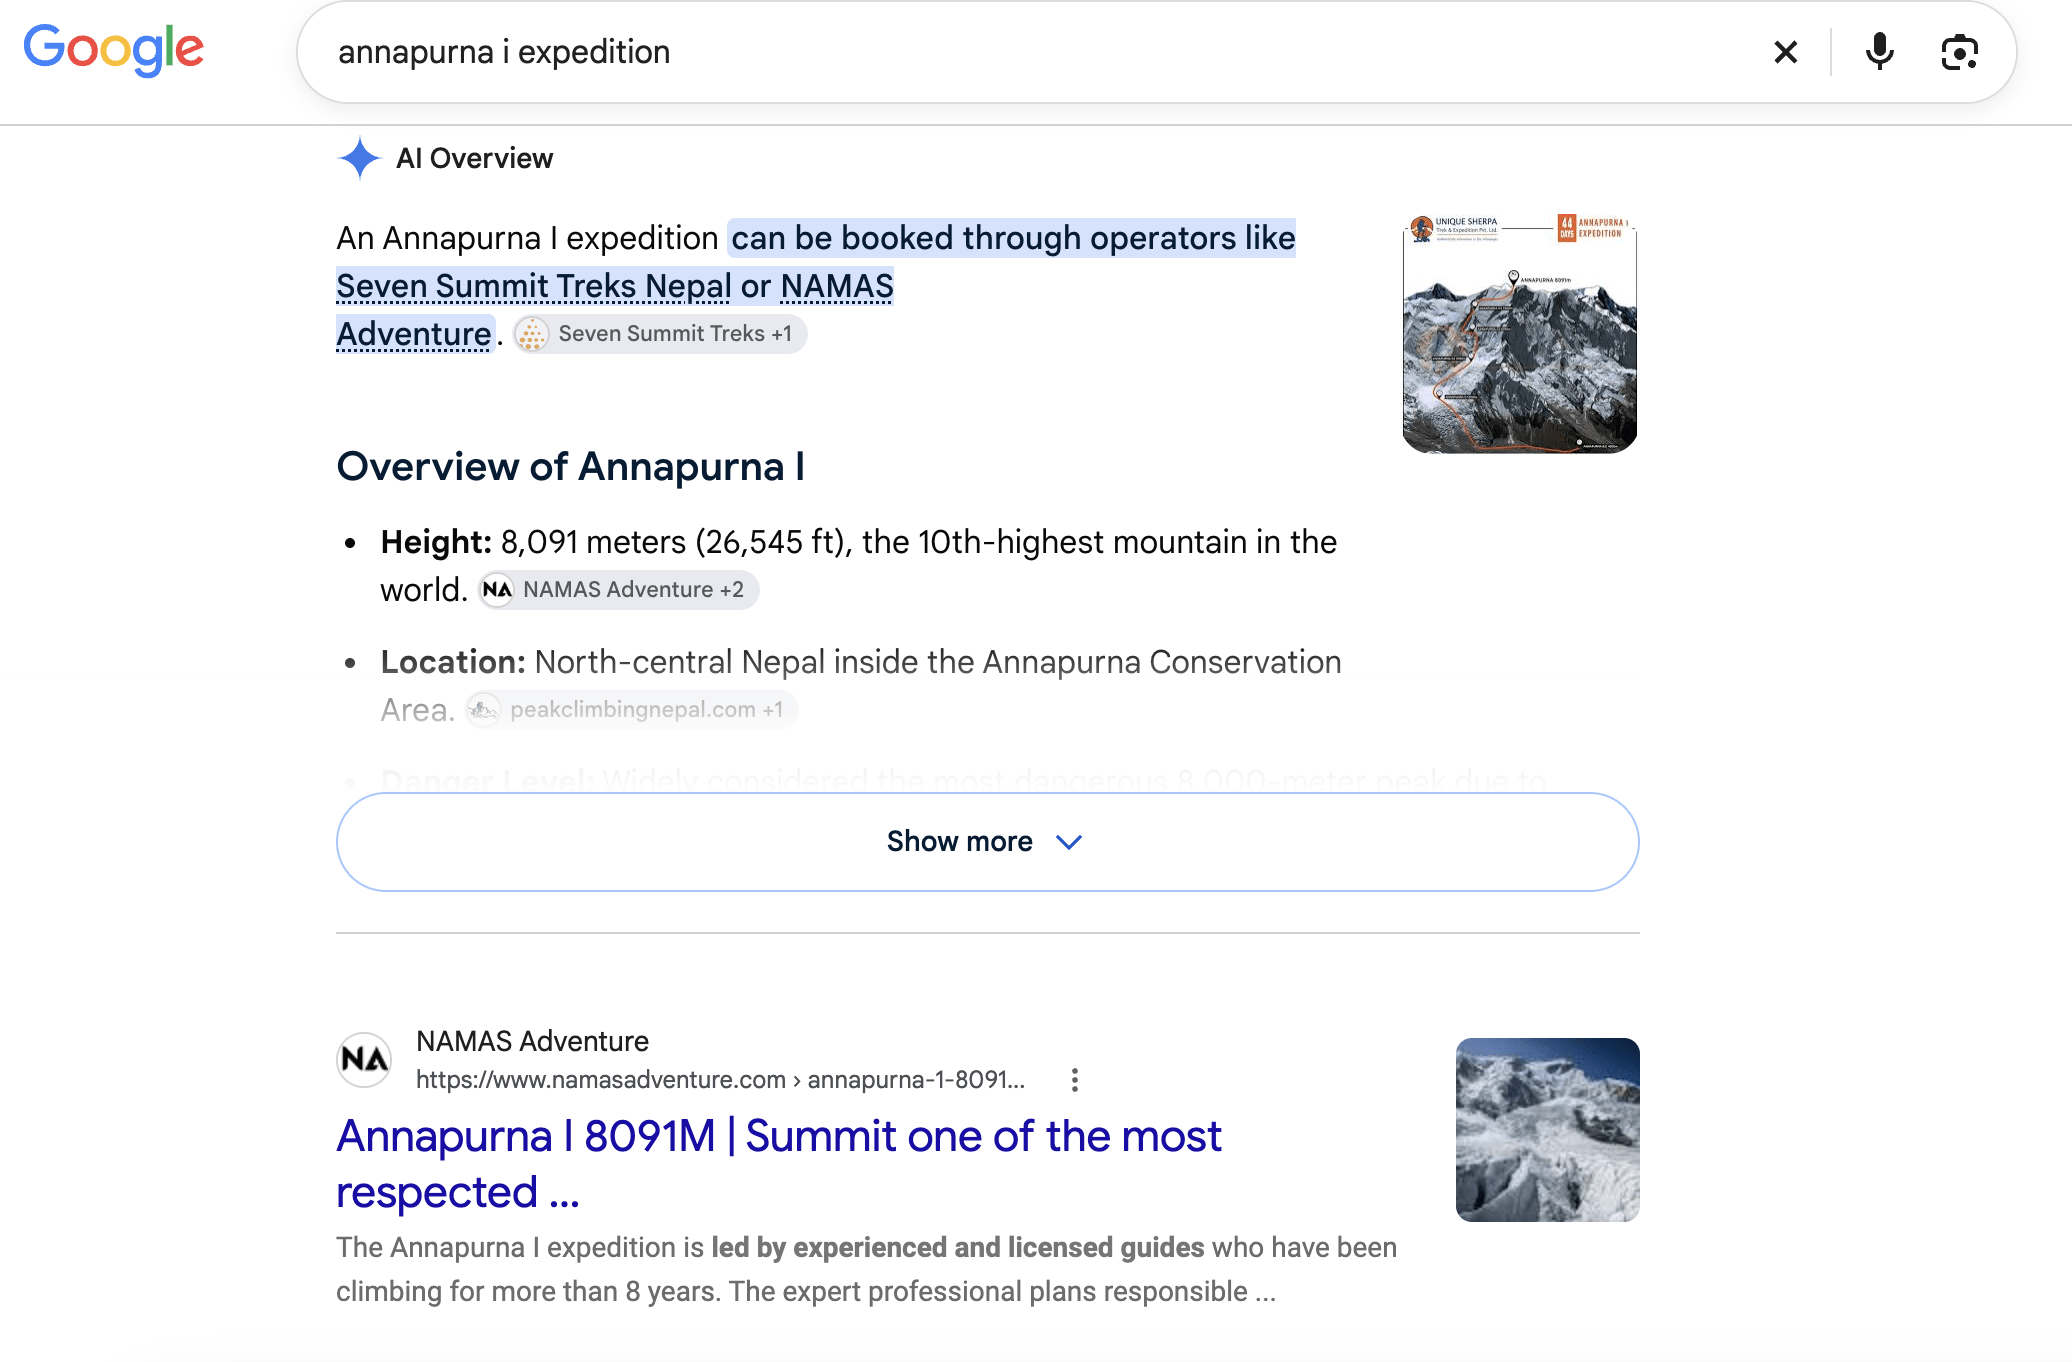This screenshot has width=2072, height=1362.
Task: Follow the NAMAS Adventure underlined link
Action: coord(615,310)
